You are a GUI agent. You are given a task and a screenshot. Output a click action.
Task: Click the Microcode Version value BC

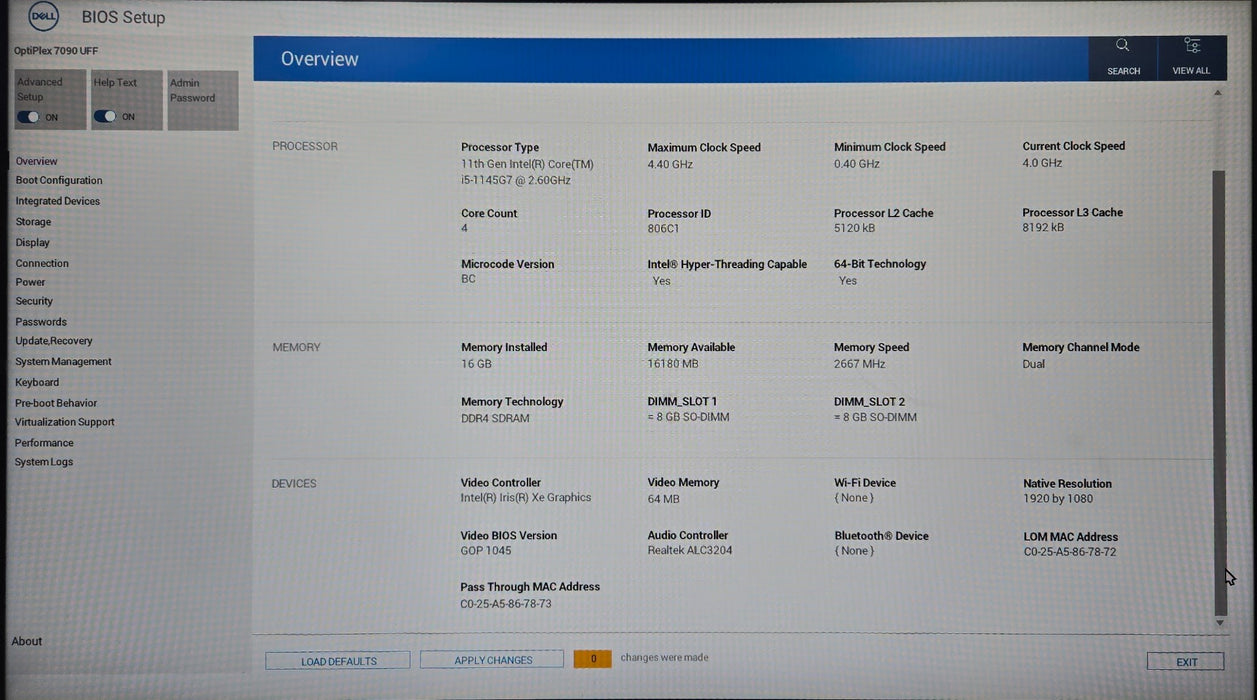(468, 279)
